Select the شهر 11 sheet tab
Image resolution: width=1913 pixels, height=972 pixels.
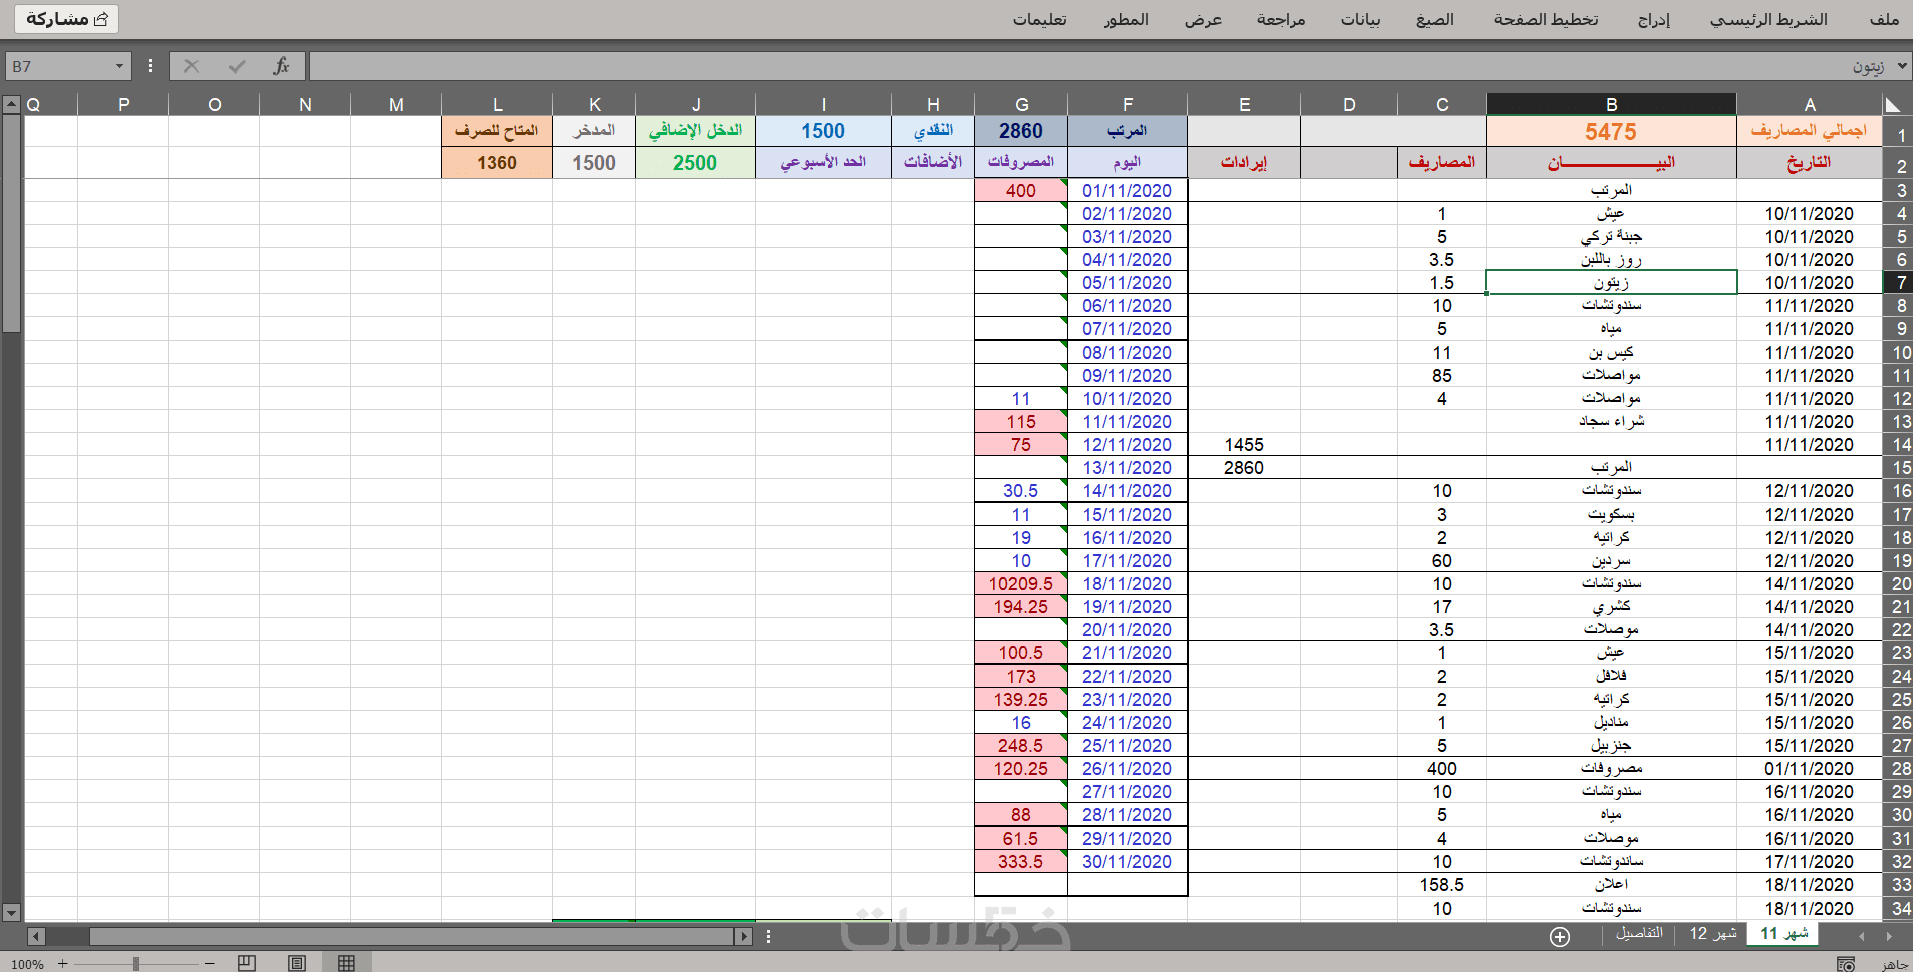coord(1784,933)
